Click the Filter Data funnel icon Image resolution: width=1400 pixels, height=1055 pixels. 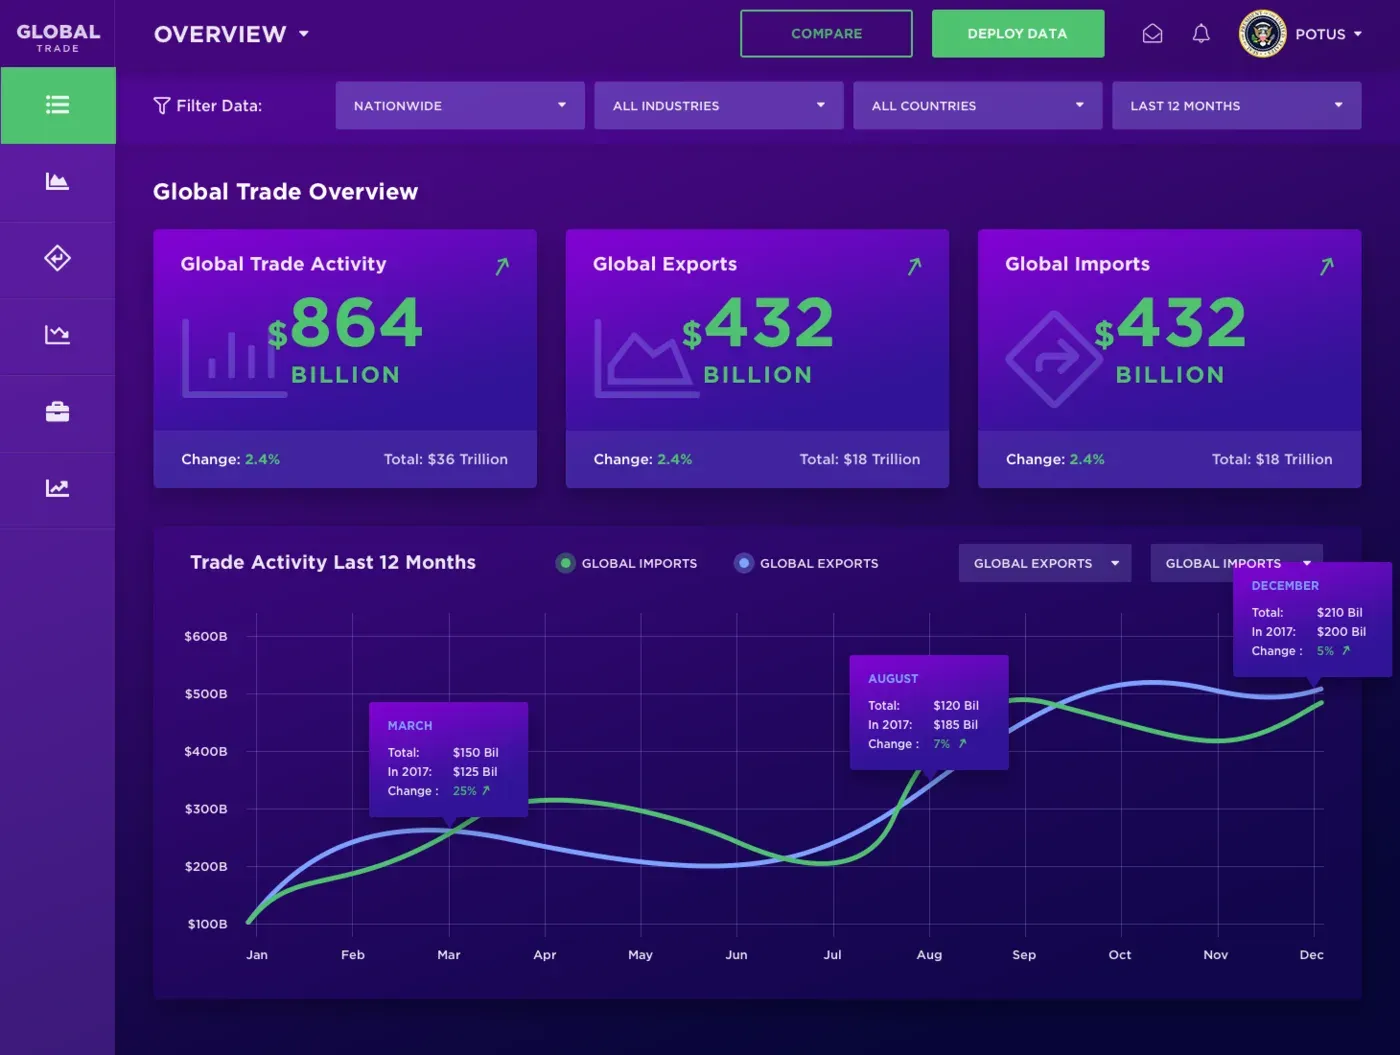pyautogui.click(x=162, y=106)
